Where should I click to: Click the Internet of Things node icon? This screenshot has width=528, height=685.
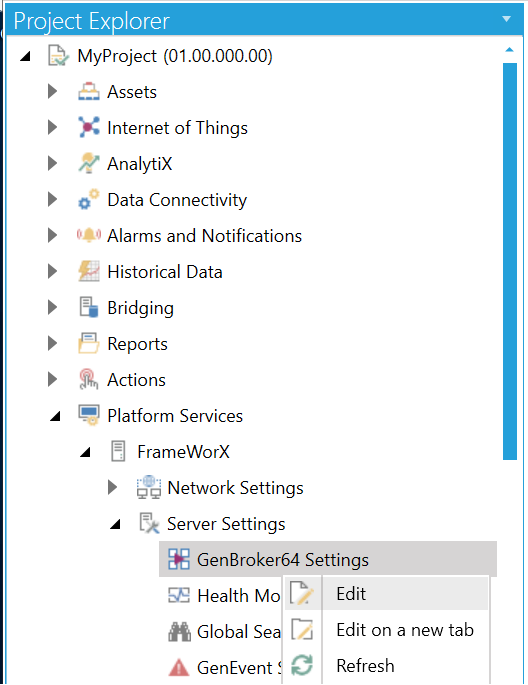point(89,128)
